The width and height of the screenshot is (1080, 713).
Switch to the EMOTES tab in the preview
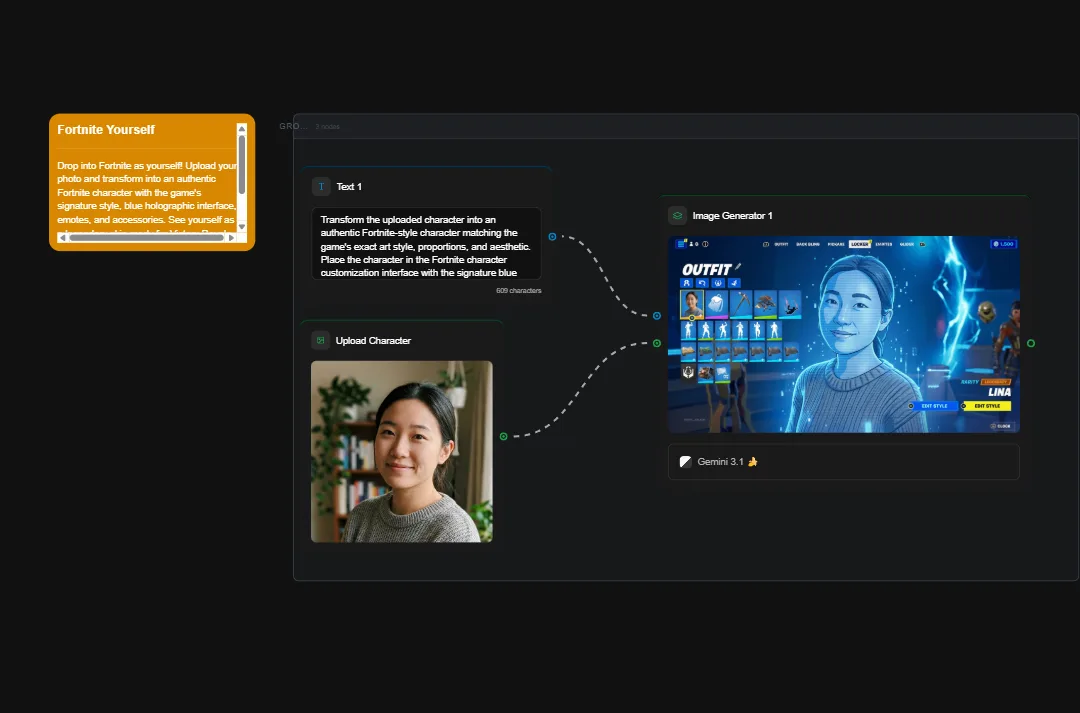883,244
